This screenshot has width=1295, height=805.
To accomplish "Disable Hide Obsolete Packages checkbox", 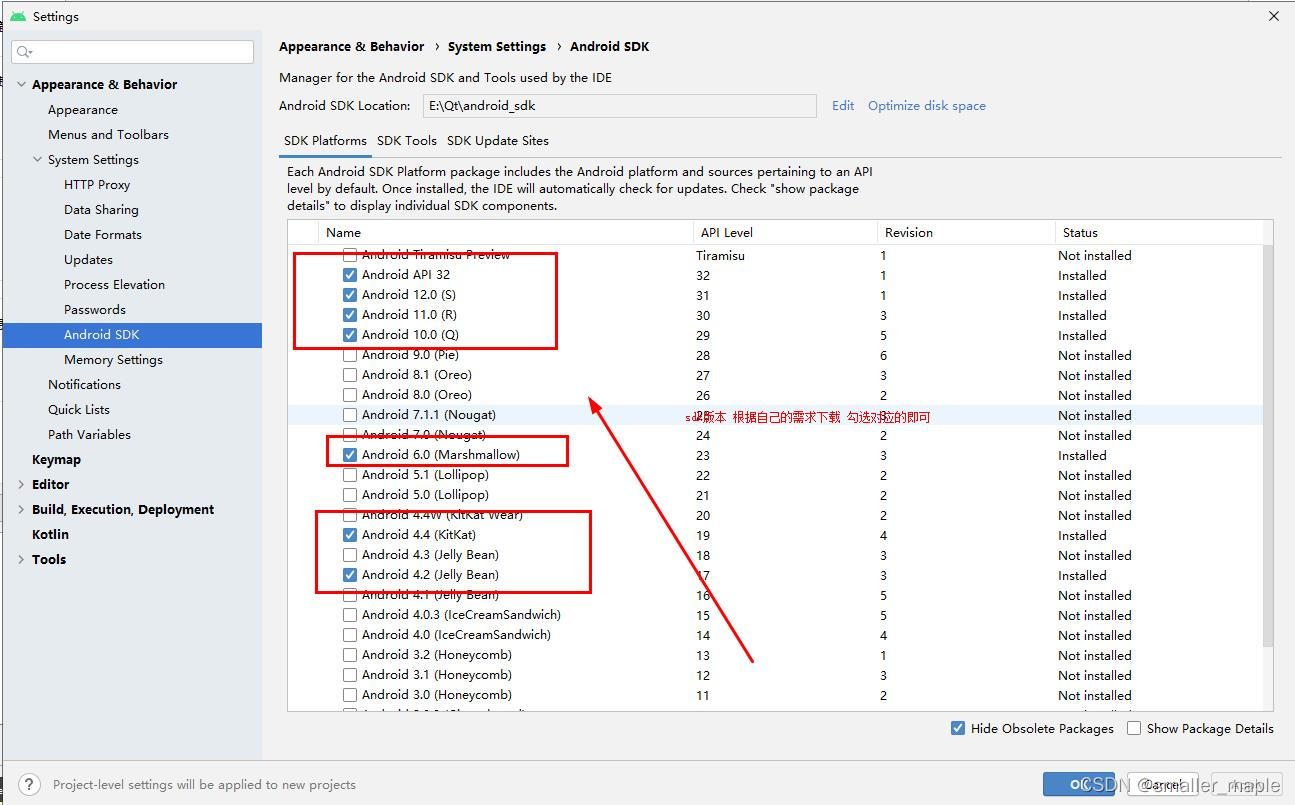I will pos(958,728).
